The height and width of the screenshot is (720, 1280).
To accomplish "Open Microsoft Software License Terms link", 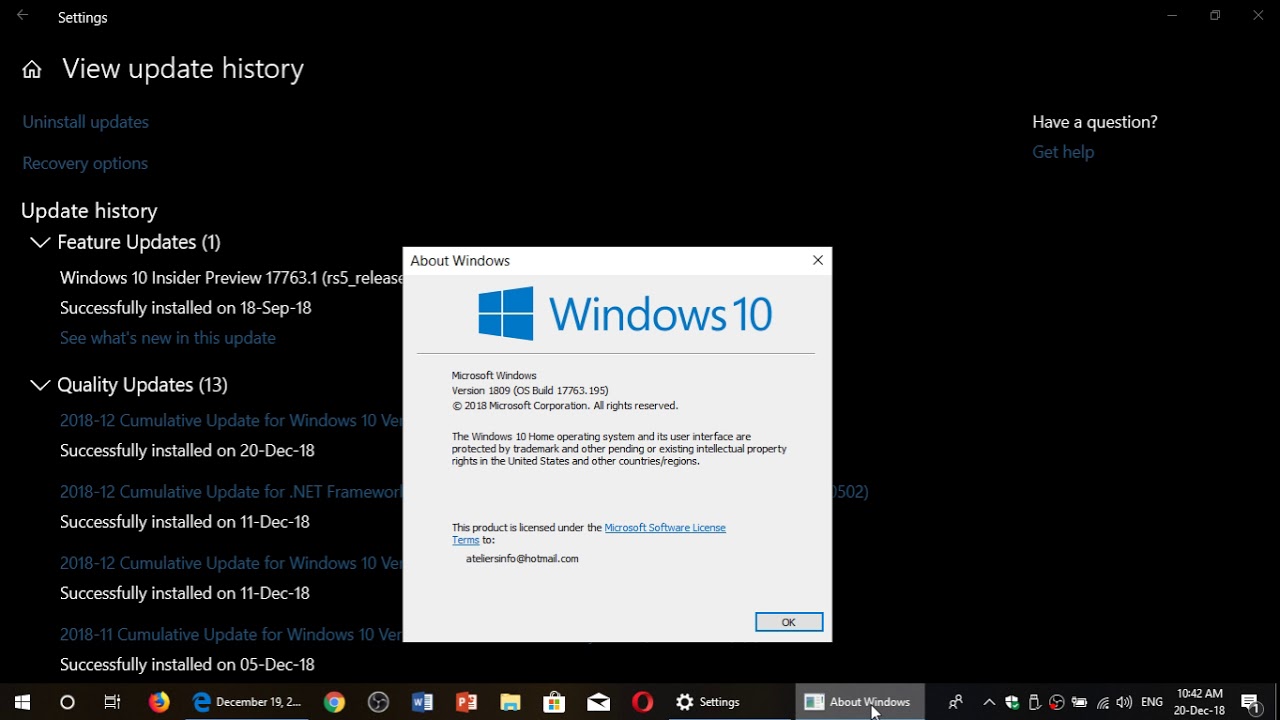I will click(x=665, y=527).
